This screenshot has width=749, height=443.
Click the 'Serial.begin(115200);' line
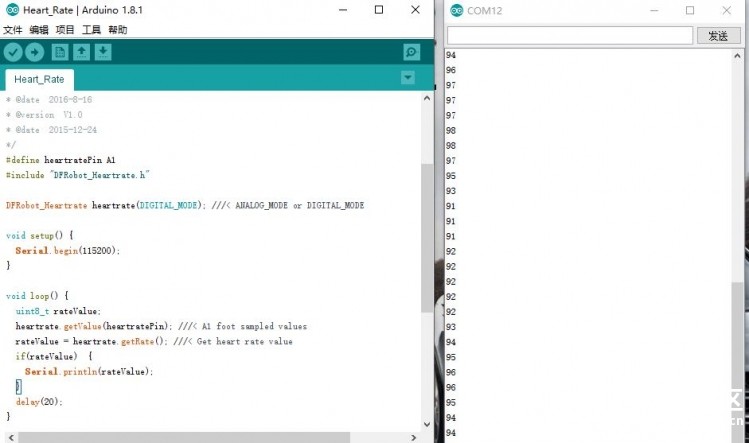(67, 251)
